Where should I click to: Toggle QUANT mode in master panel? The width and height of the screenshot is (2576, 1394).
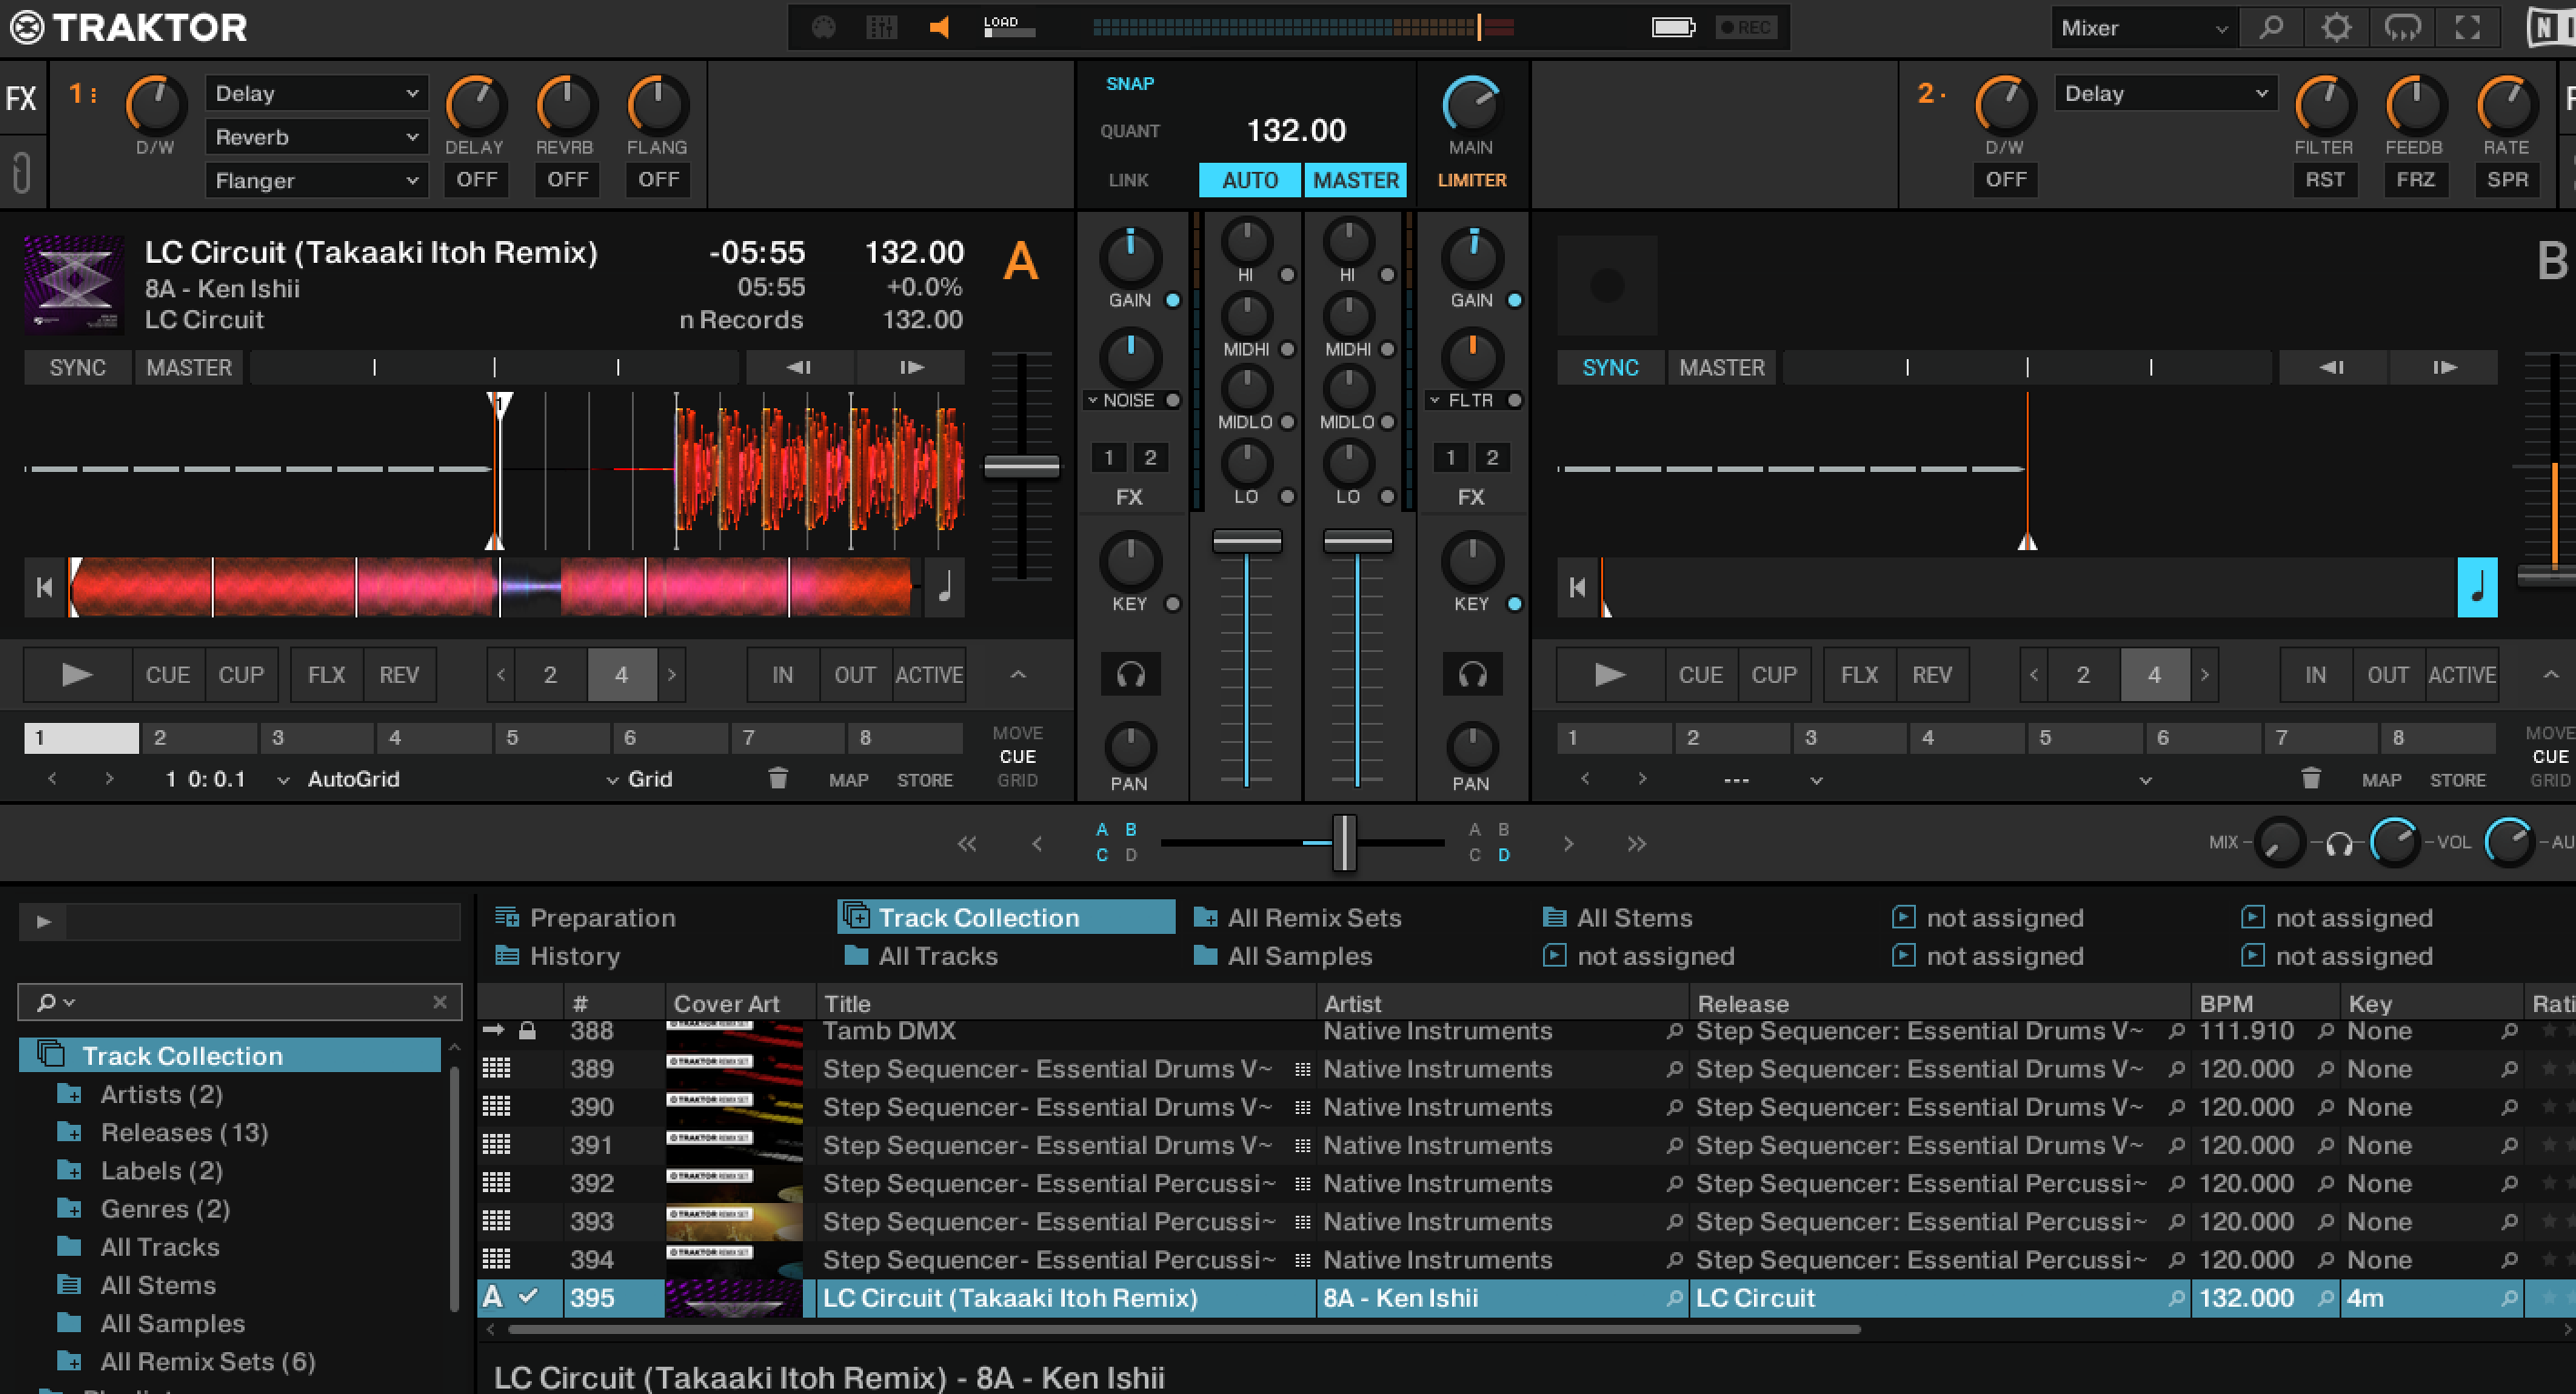[1130, 131]
